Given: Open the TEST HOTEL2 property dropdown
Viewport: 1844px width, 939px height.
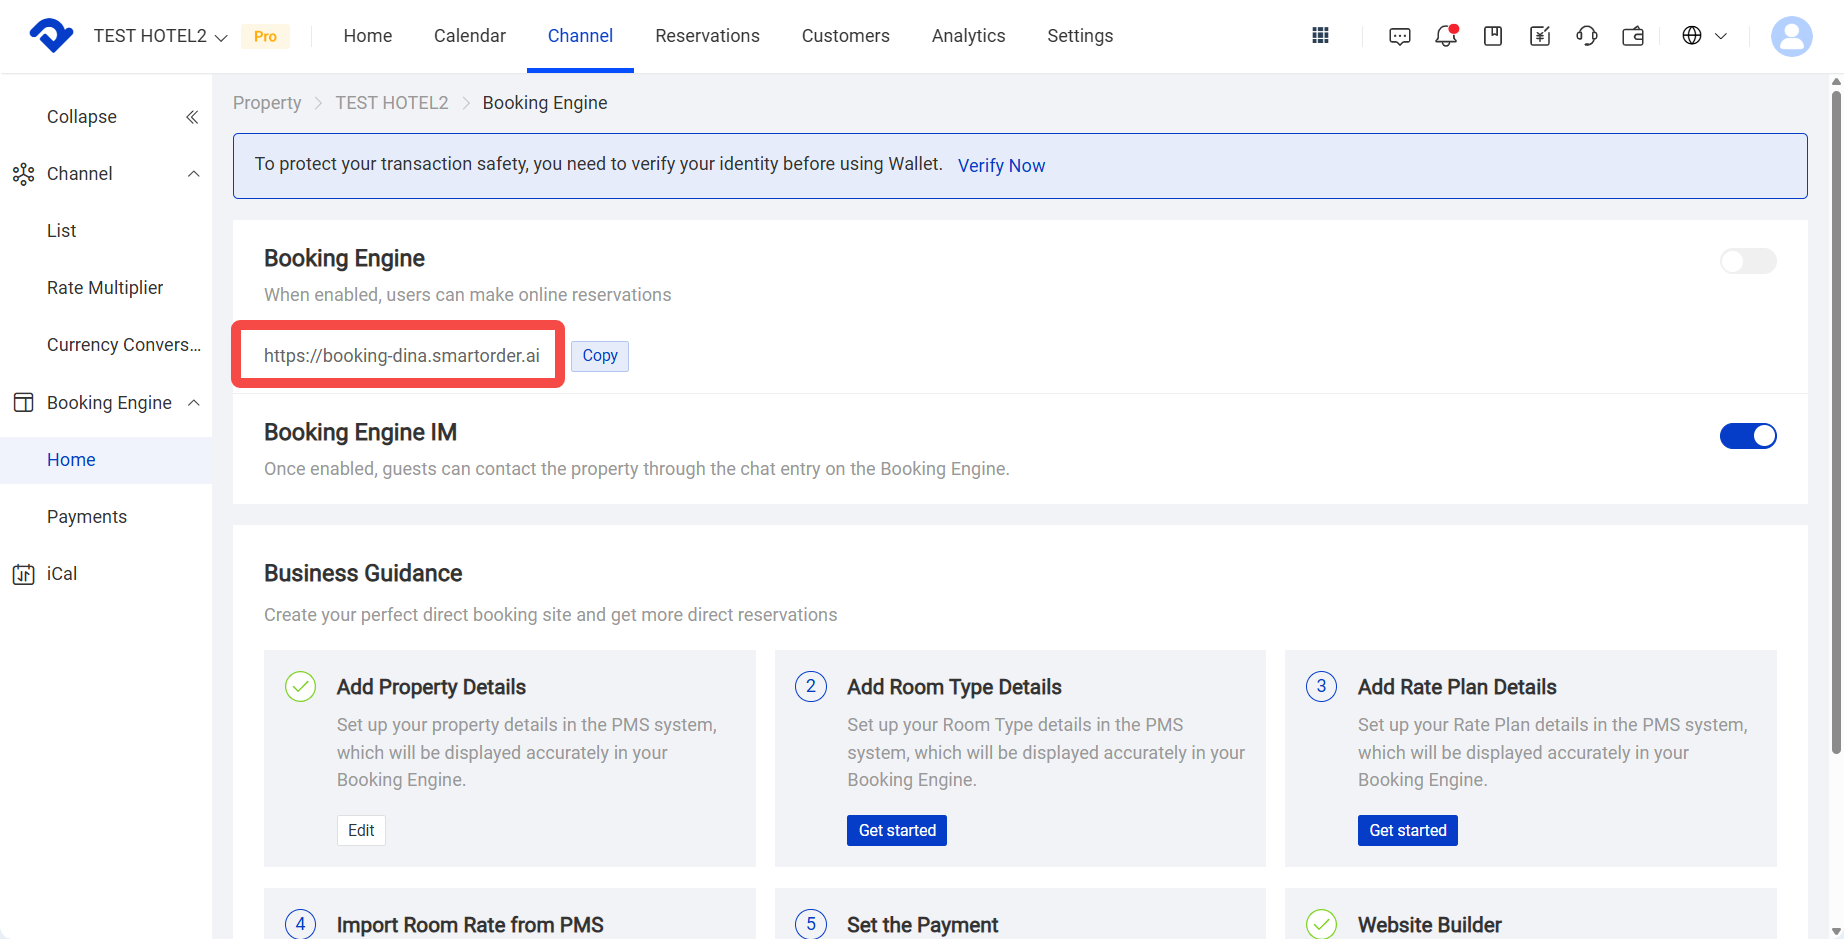Looking at the screenshot, I should tap(160, 36).
